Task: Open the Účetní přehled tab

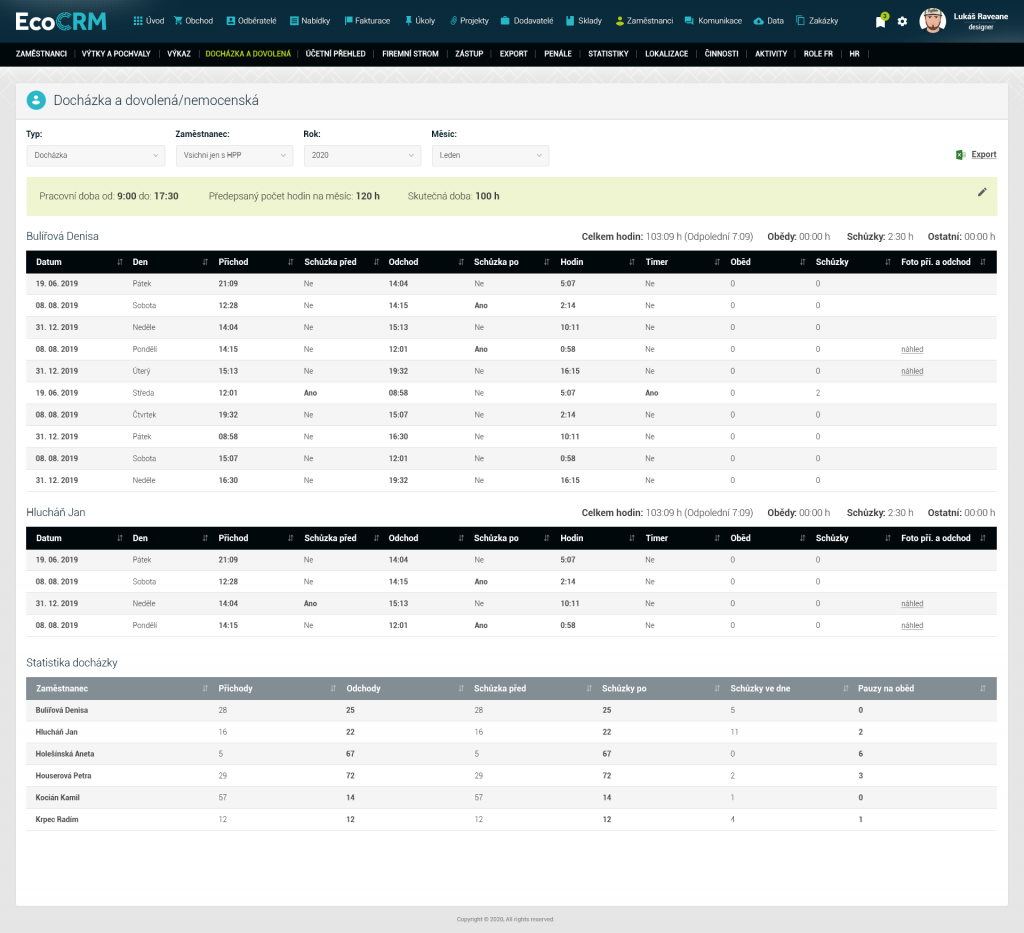Action: tap(336, 54)
